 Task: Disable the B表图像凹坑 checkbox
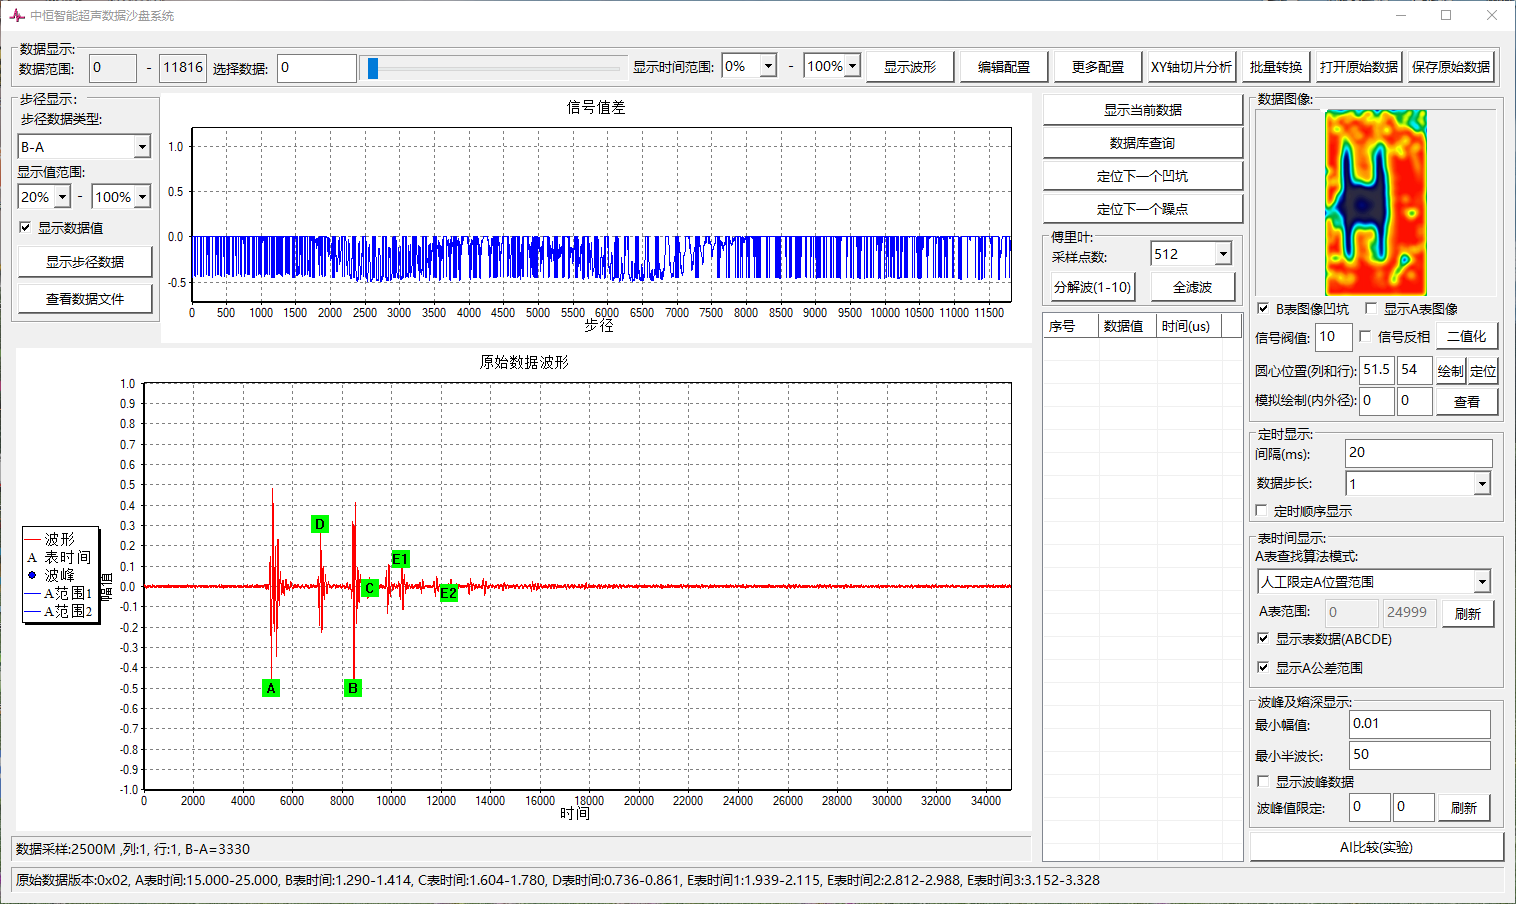coord(1263,309)
